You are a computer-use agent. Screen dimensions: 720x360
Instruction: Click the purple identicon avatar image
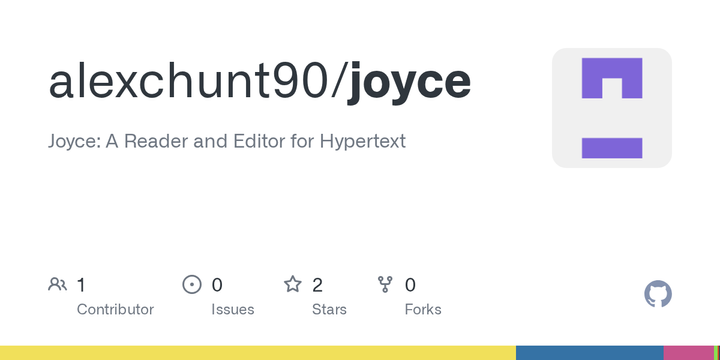(x=612, y=108)
